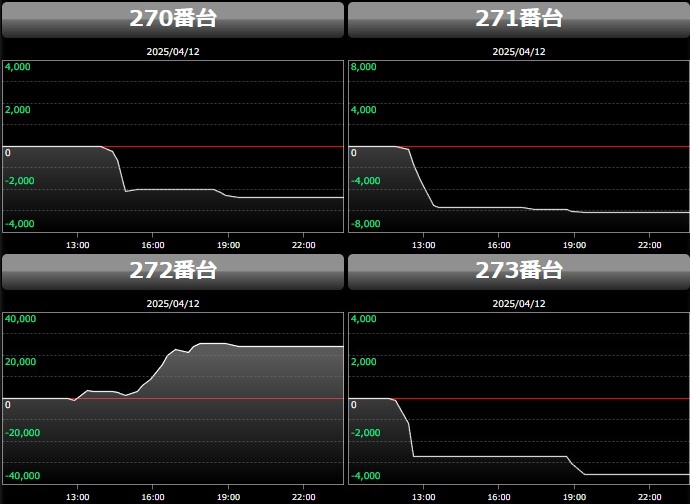Select the 2025/04/12 date above 272番台 chart
The height and width of the screenshot is (504, 690).
tap(172, 303)
